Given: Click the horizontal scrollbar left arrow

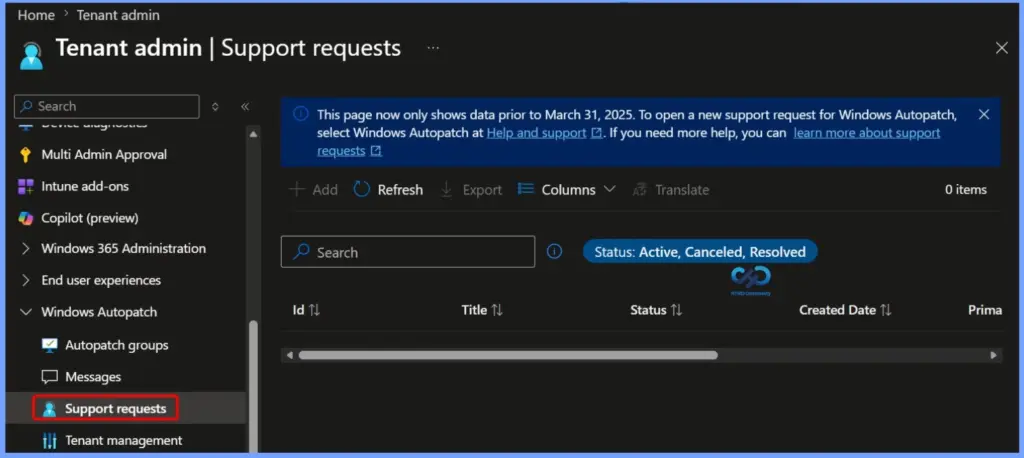Looking at the screenshot, I should click(x=290, y=355).
